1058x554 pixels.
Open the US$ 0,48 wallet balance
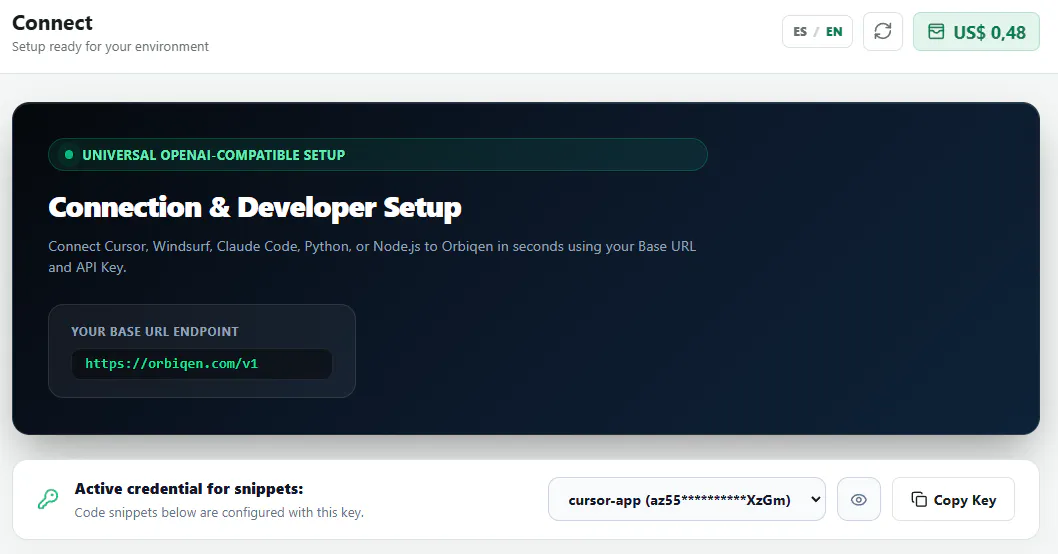point(976,32)
